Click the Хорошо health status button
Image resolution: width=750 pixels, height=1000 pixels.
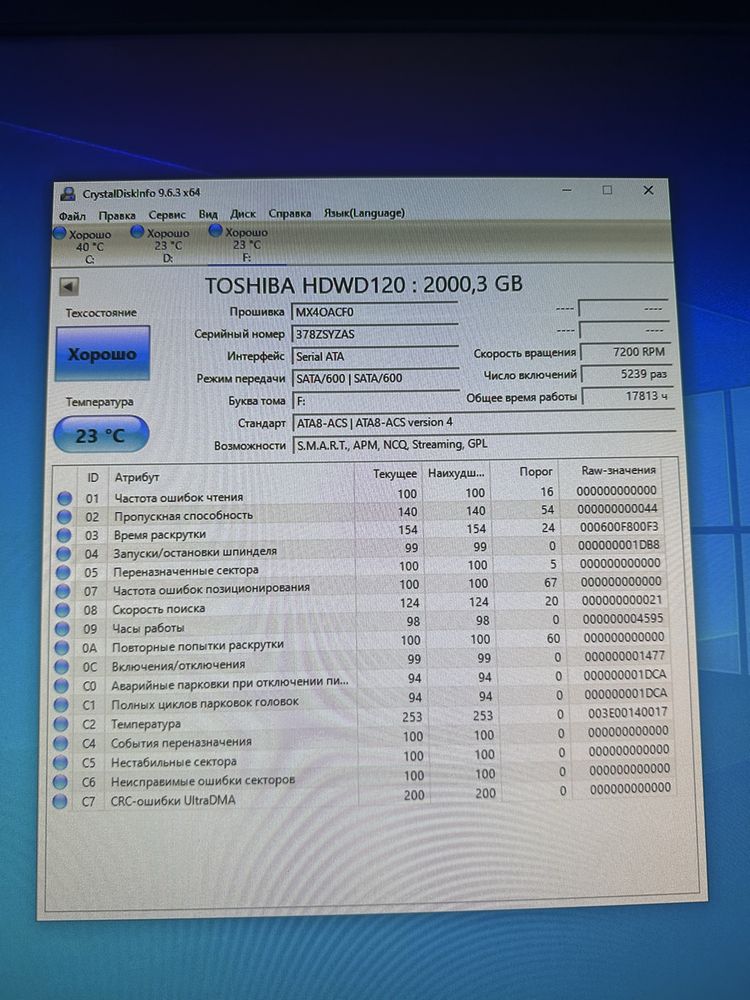(x=102, y=354)
